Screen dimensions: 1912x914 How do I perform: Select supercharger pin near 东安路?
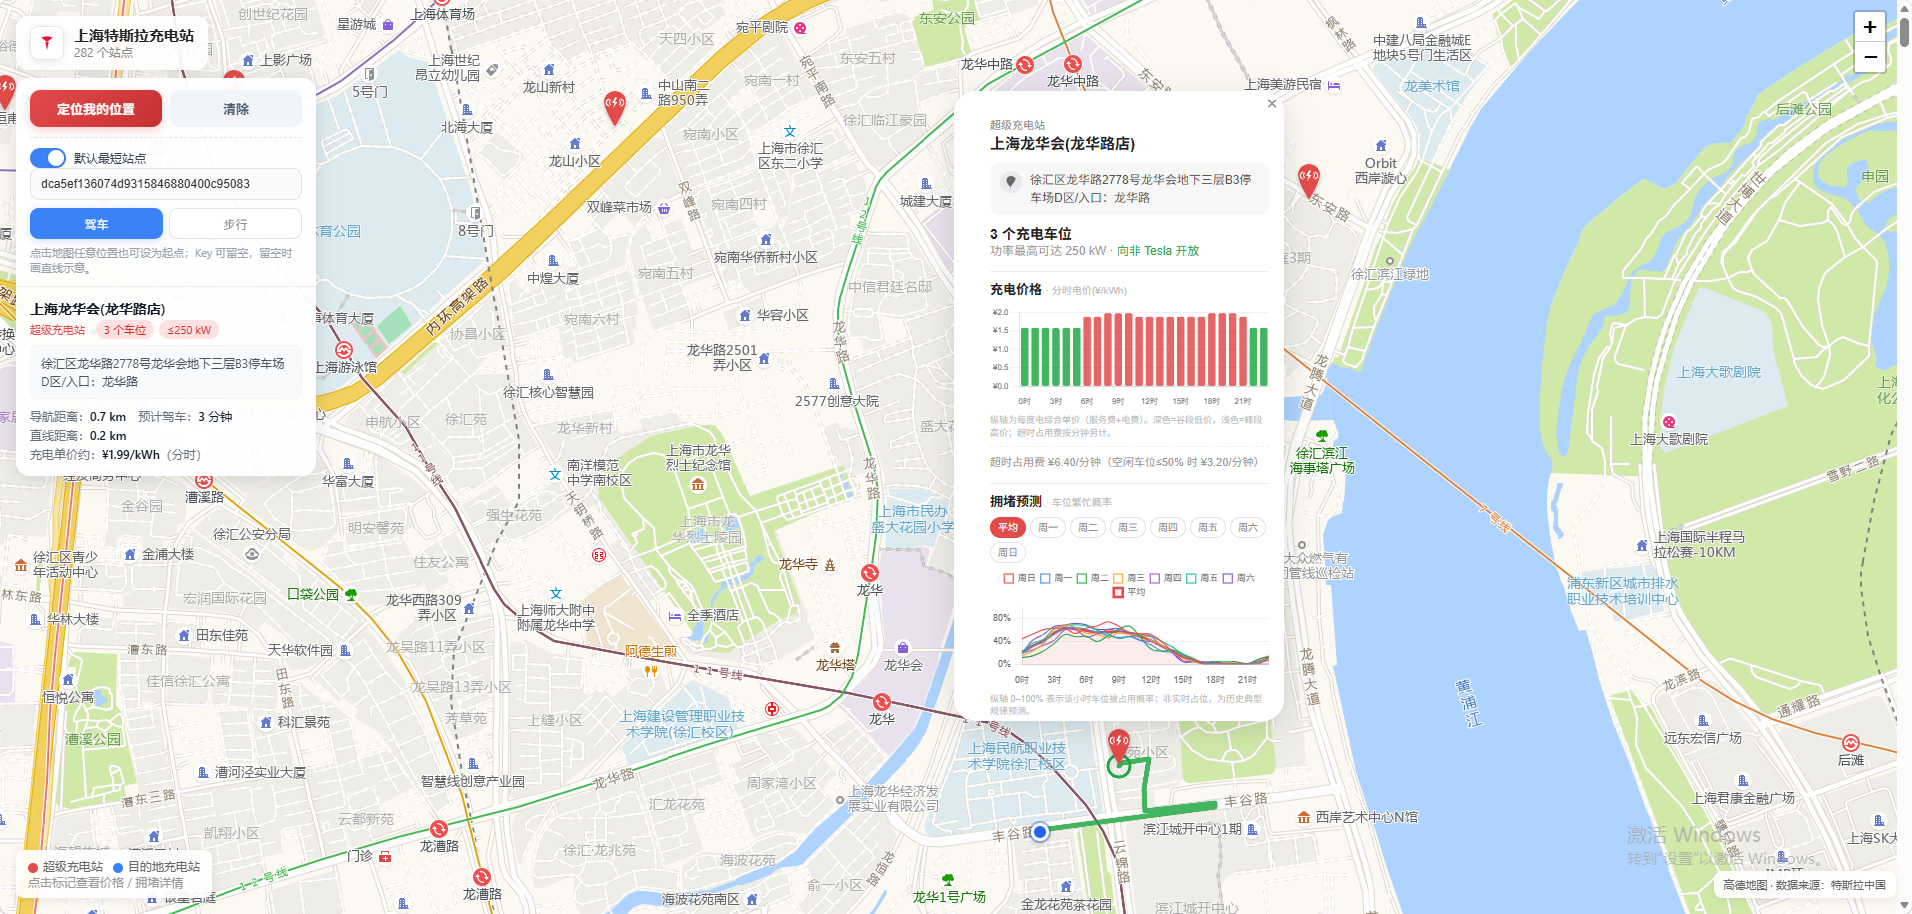pos(1308,182)
